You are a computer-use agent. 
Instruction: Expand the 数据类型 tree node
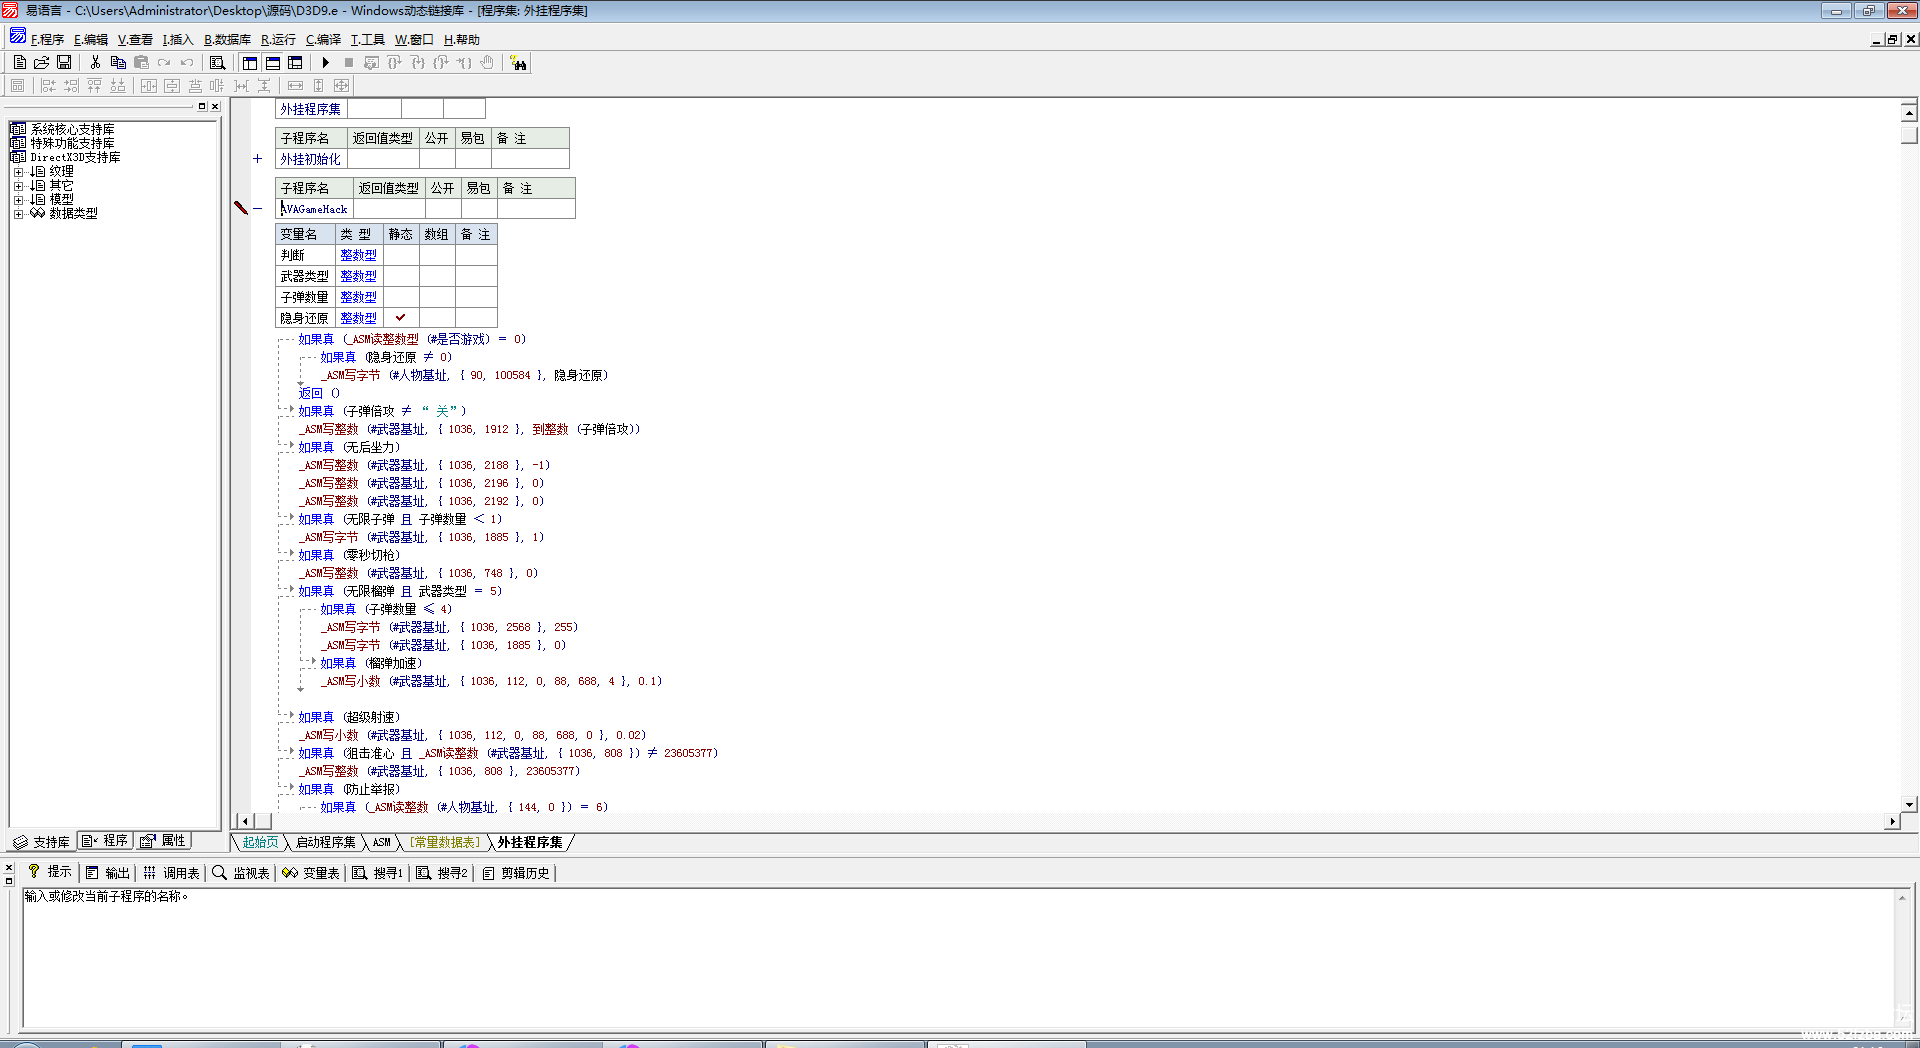[18, 214]
